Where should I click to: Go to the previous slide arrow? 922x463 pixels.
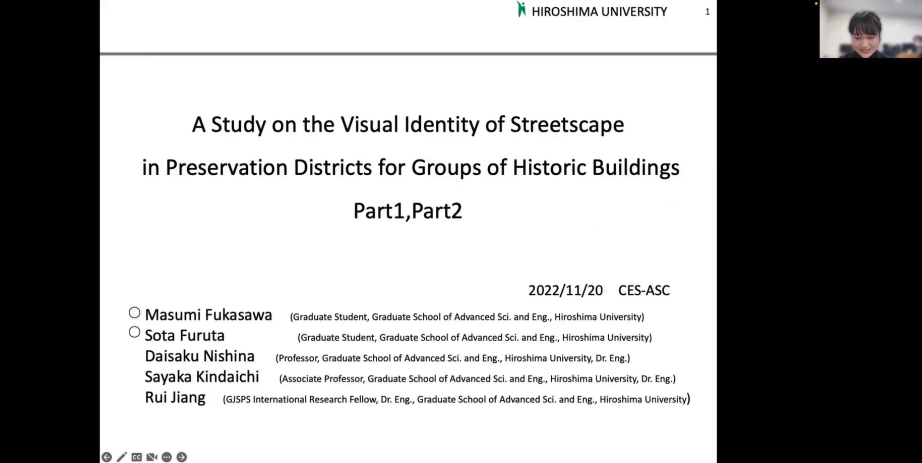[106, 457]
